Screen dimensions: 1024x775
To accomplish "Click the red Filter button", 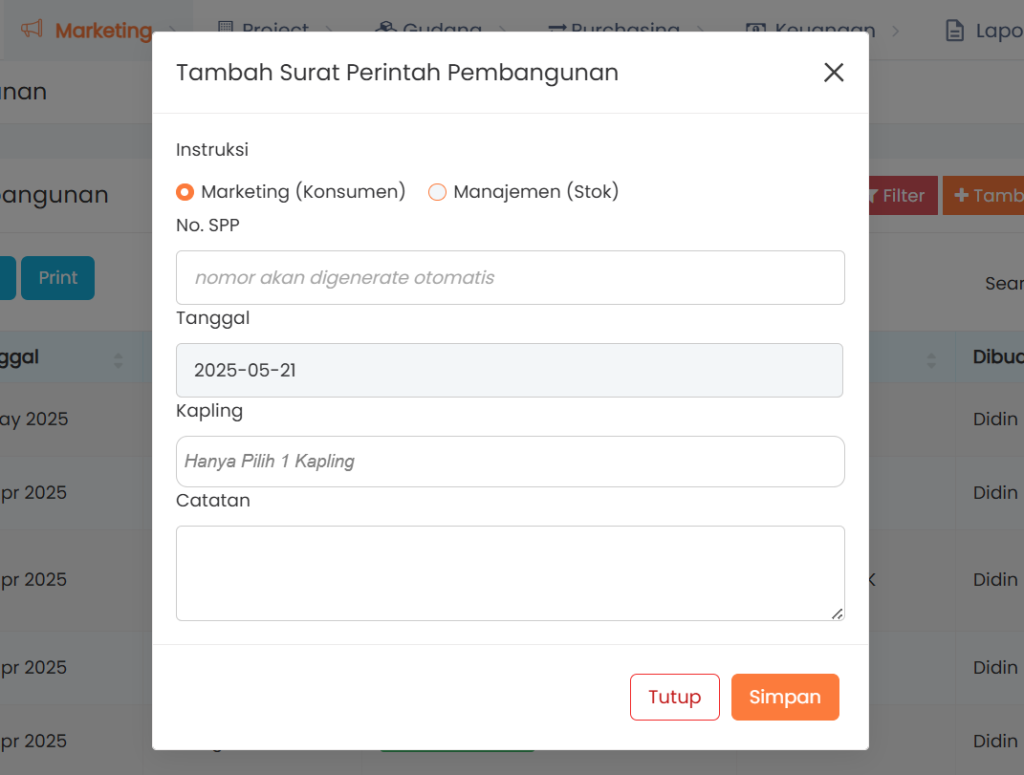I will (899, 195).
